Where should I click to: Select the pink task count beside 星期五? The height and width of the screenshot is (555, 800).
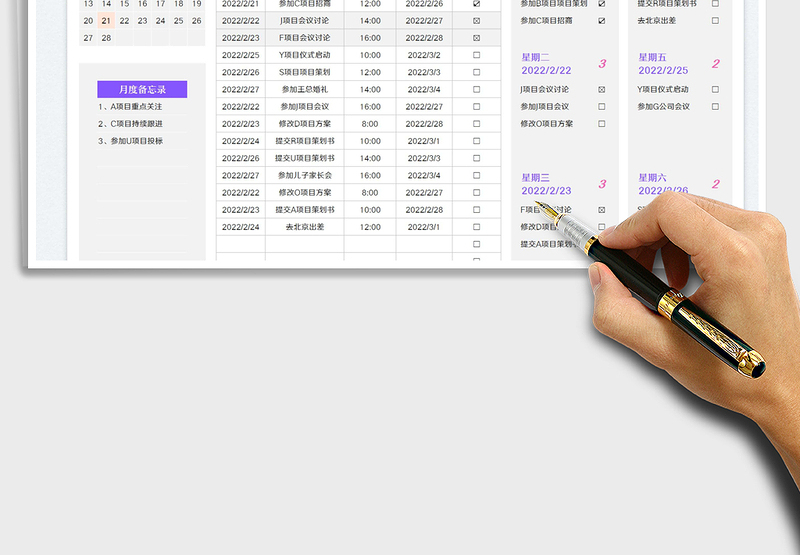[x=715, y=64]
